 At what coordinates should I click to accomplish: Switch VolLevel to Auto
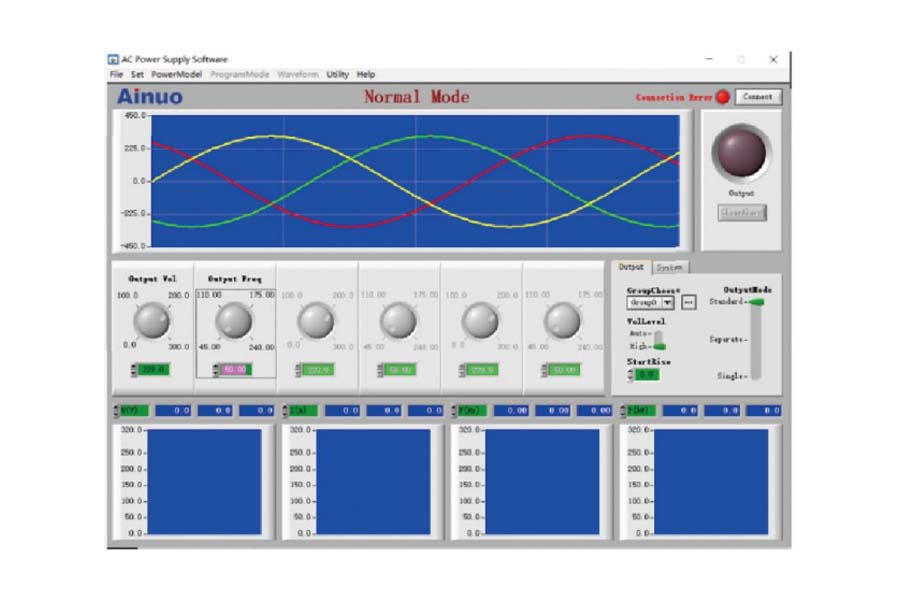[x=659, y=334]
